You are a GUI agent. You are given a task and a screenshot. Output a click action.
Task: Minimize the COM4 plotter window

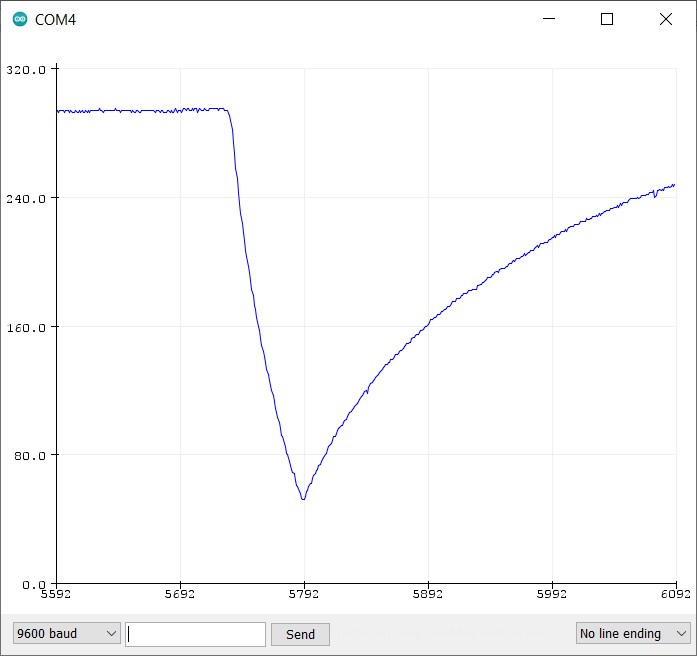coord(548,19)
